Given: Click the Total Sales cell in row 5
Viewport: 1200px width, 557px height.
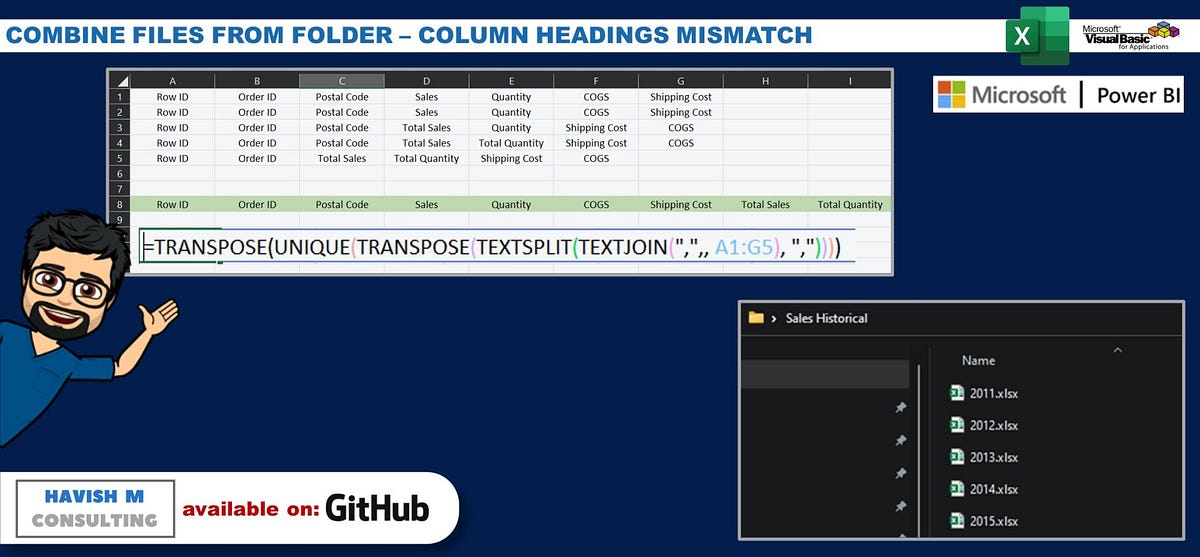Looking at the screenshot, I should [342, 158].
